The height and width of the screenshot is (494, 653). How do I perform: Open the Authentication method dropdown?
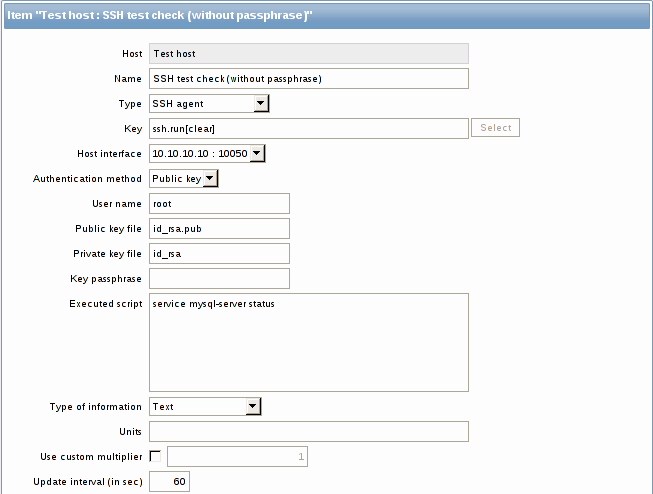tap(210, 178)
